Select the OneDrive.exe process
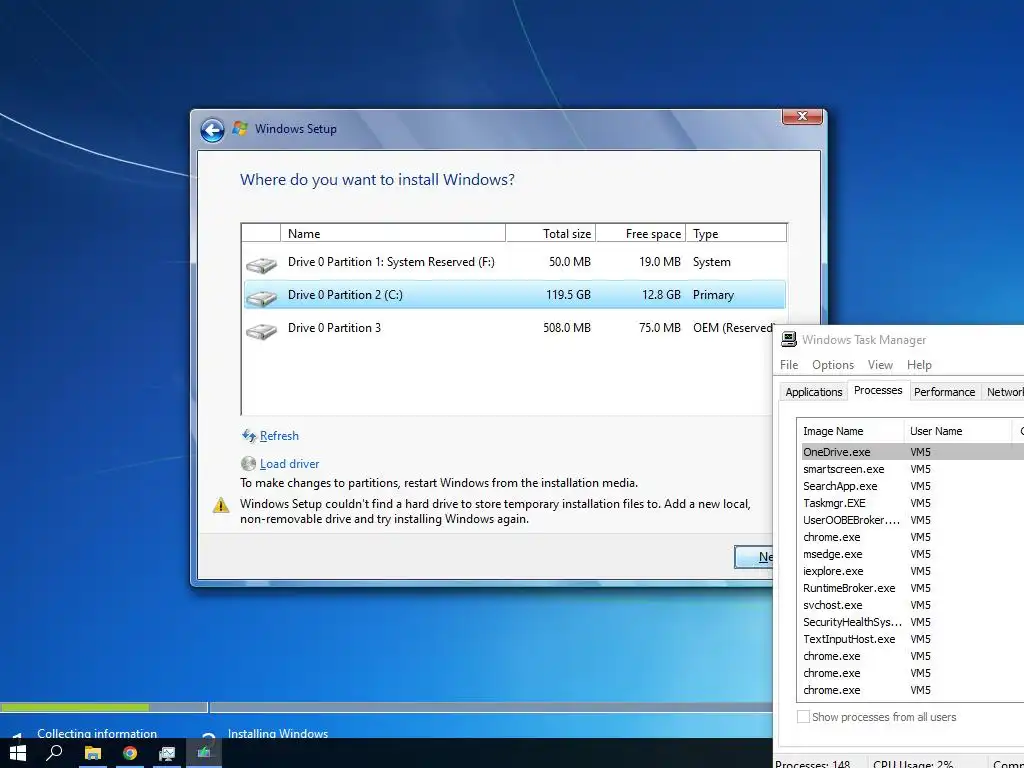 click(x=912, y=452)
